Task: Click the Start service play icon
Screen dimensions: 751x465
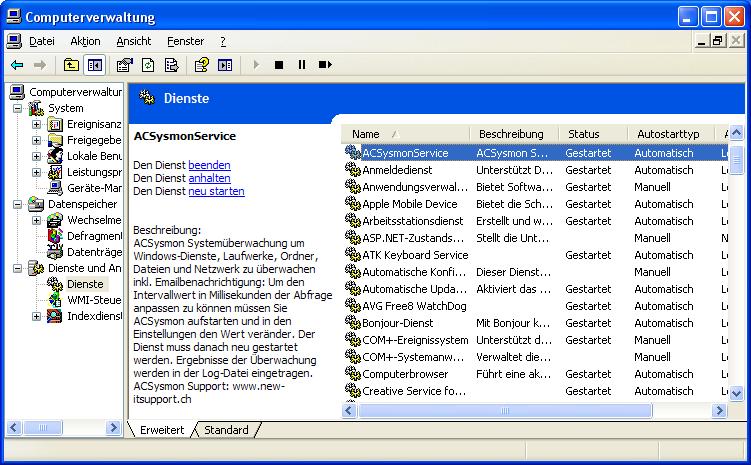Action: [x=256, y=65]
